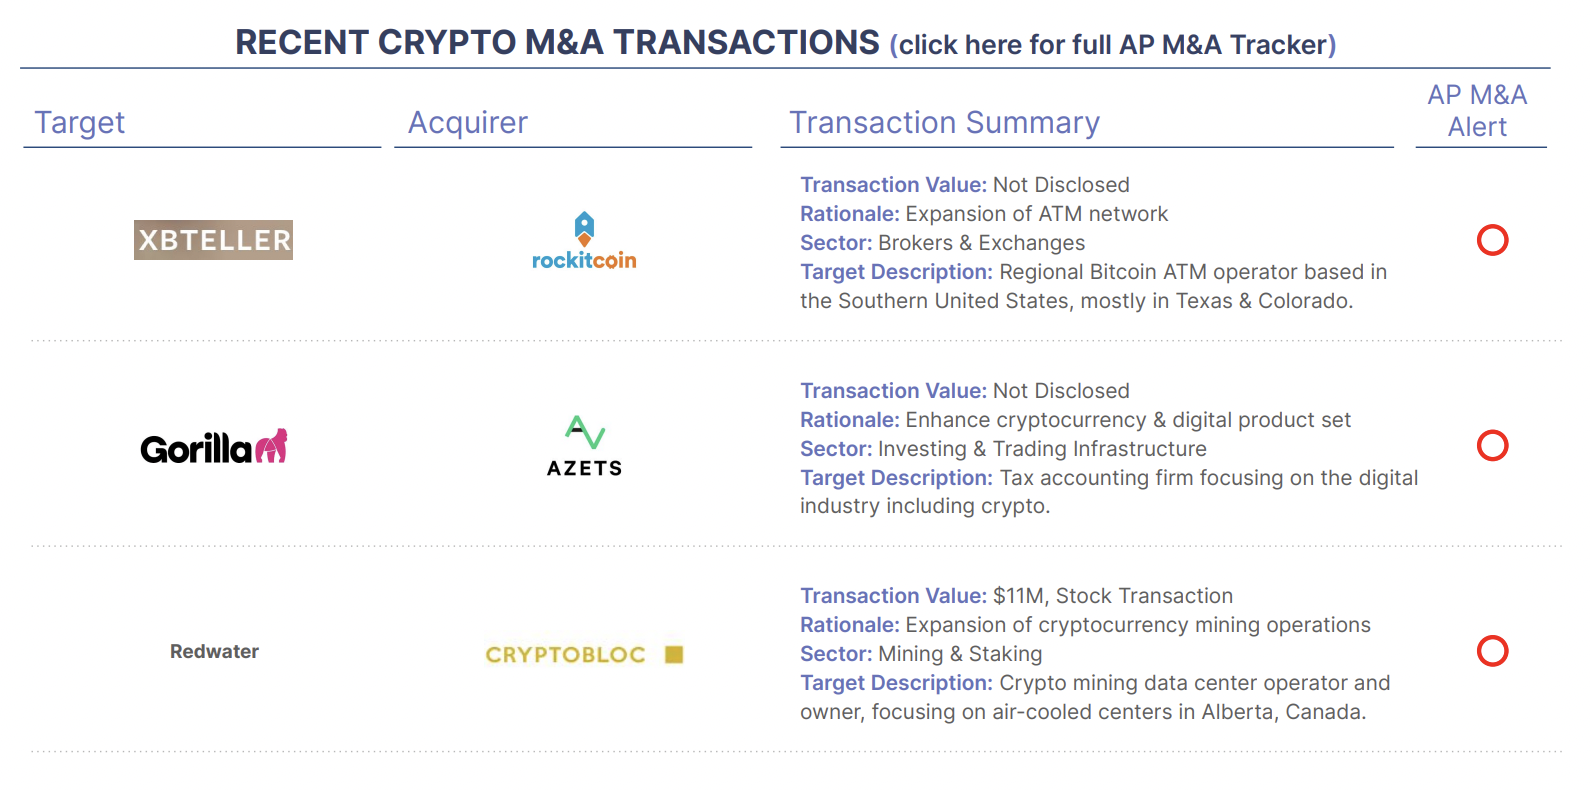Click the Azets acquirer logo

pos(585,446)
